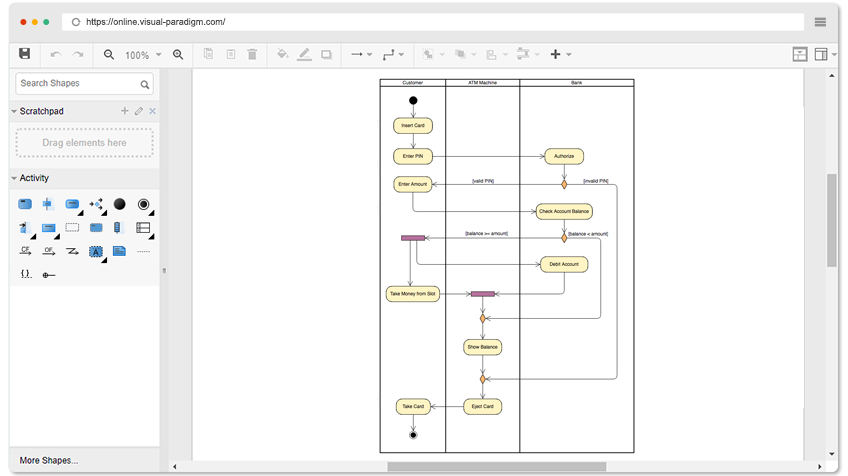848x476 pixels.
Task: Edit the Scratchpad with pencil icon
Action: click(139, 111)
